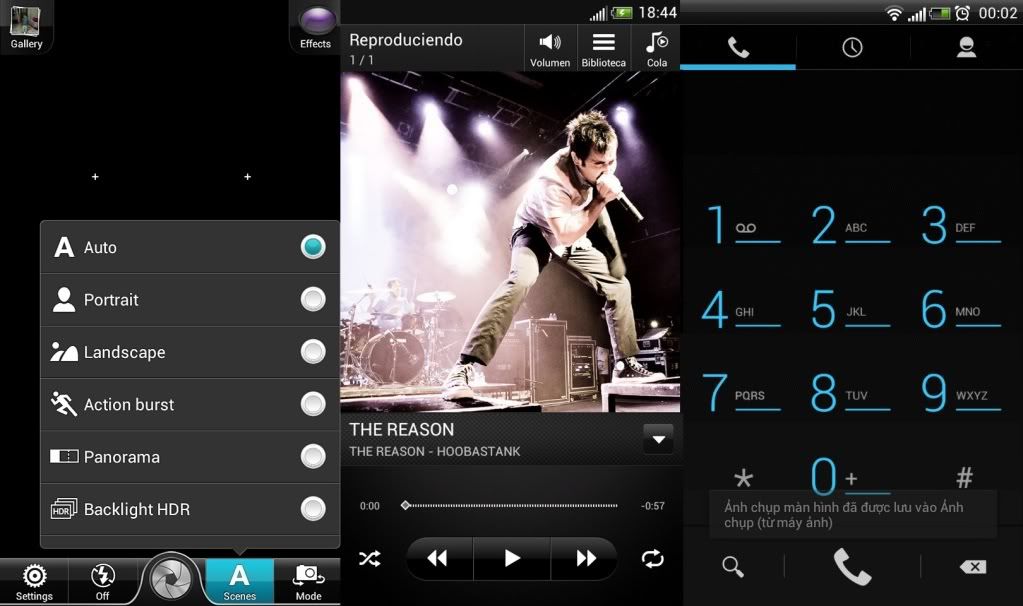The width and height of the screenshot is (1023, 606).
Task: Tap the star key on dialer
Action: click(x=743, y=479)
